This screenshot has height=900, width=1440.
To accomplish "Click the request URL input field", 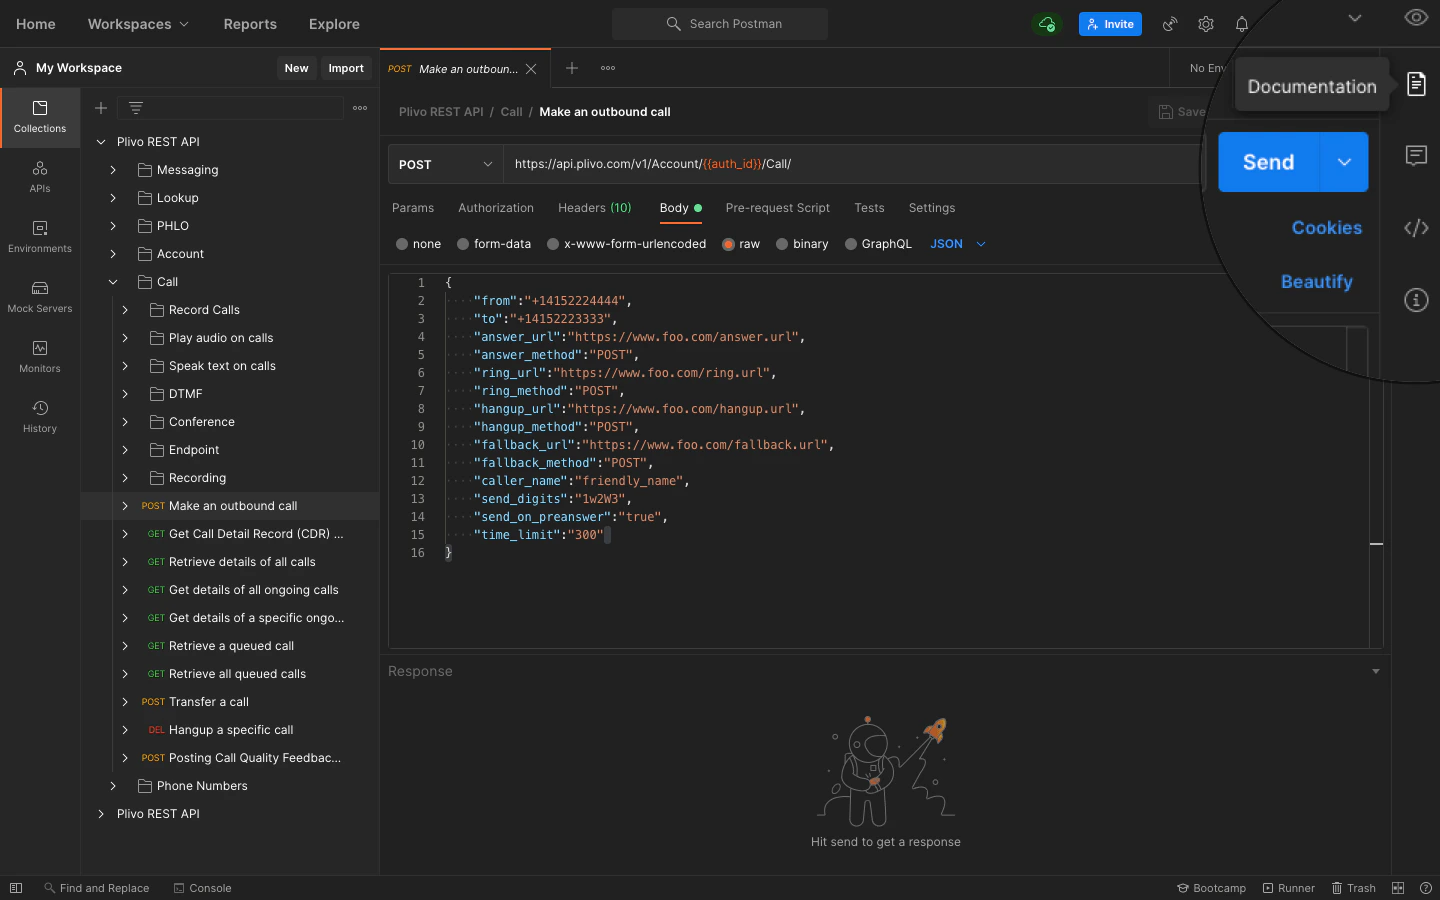I will coord(852,164).
